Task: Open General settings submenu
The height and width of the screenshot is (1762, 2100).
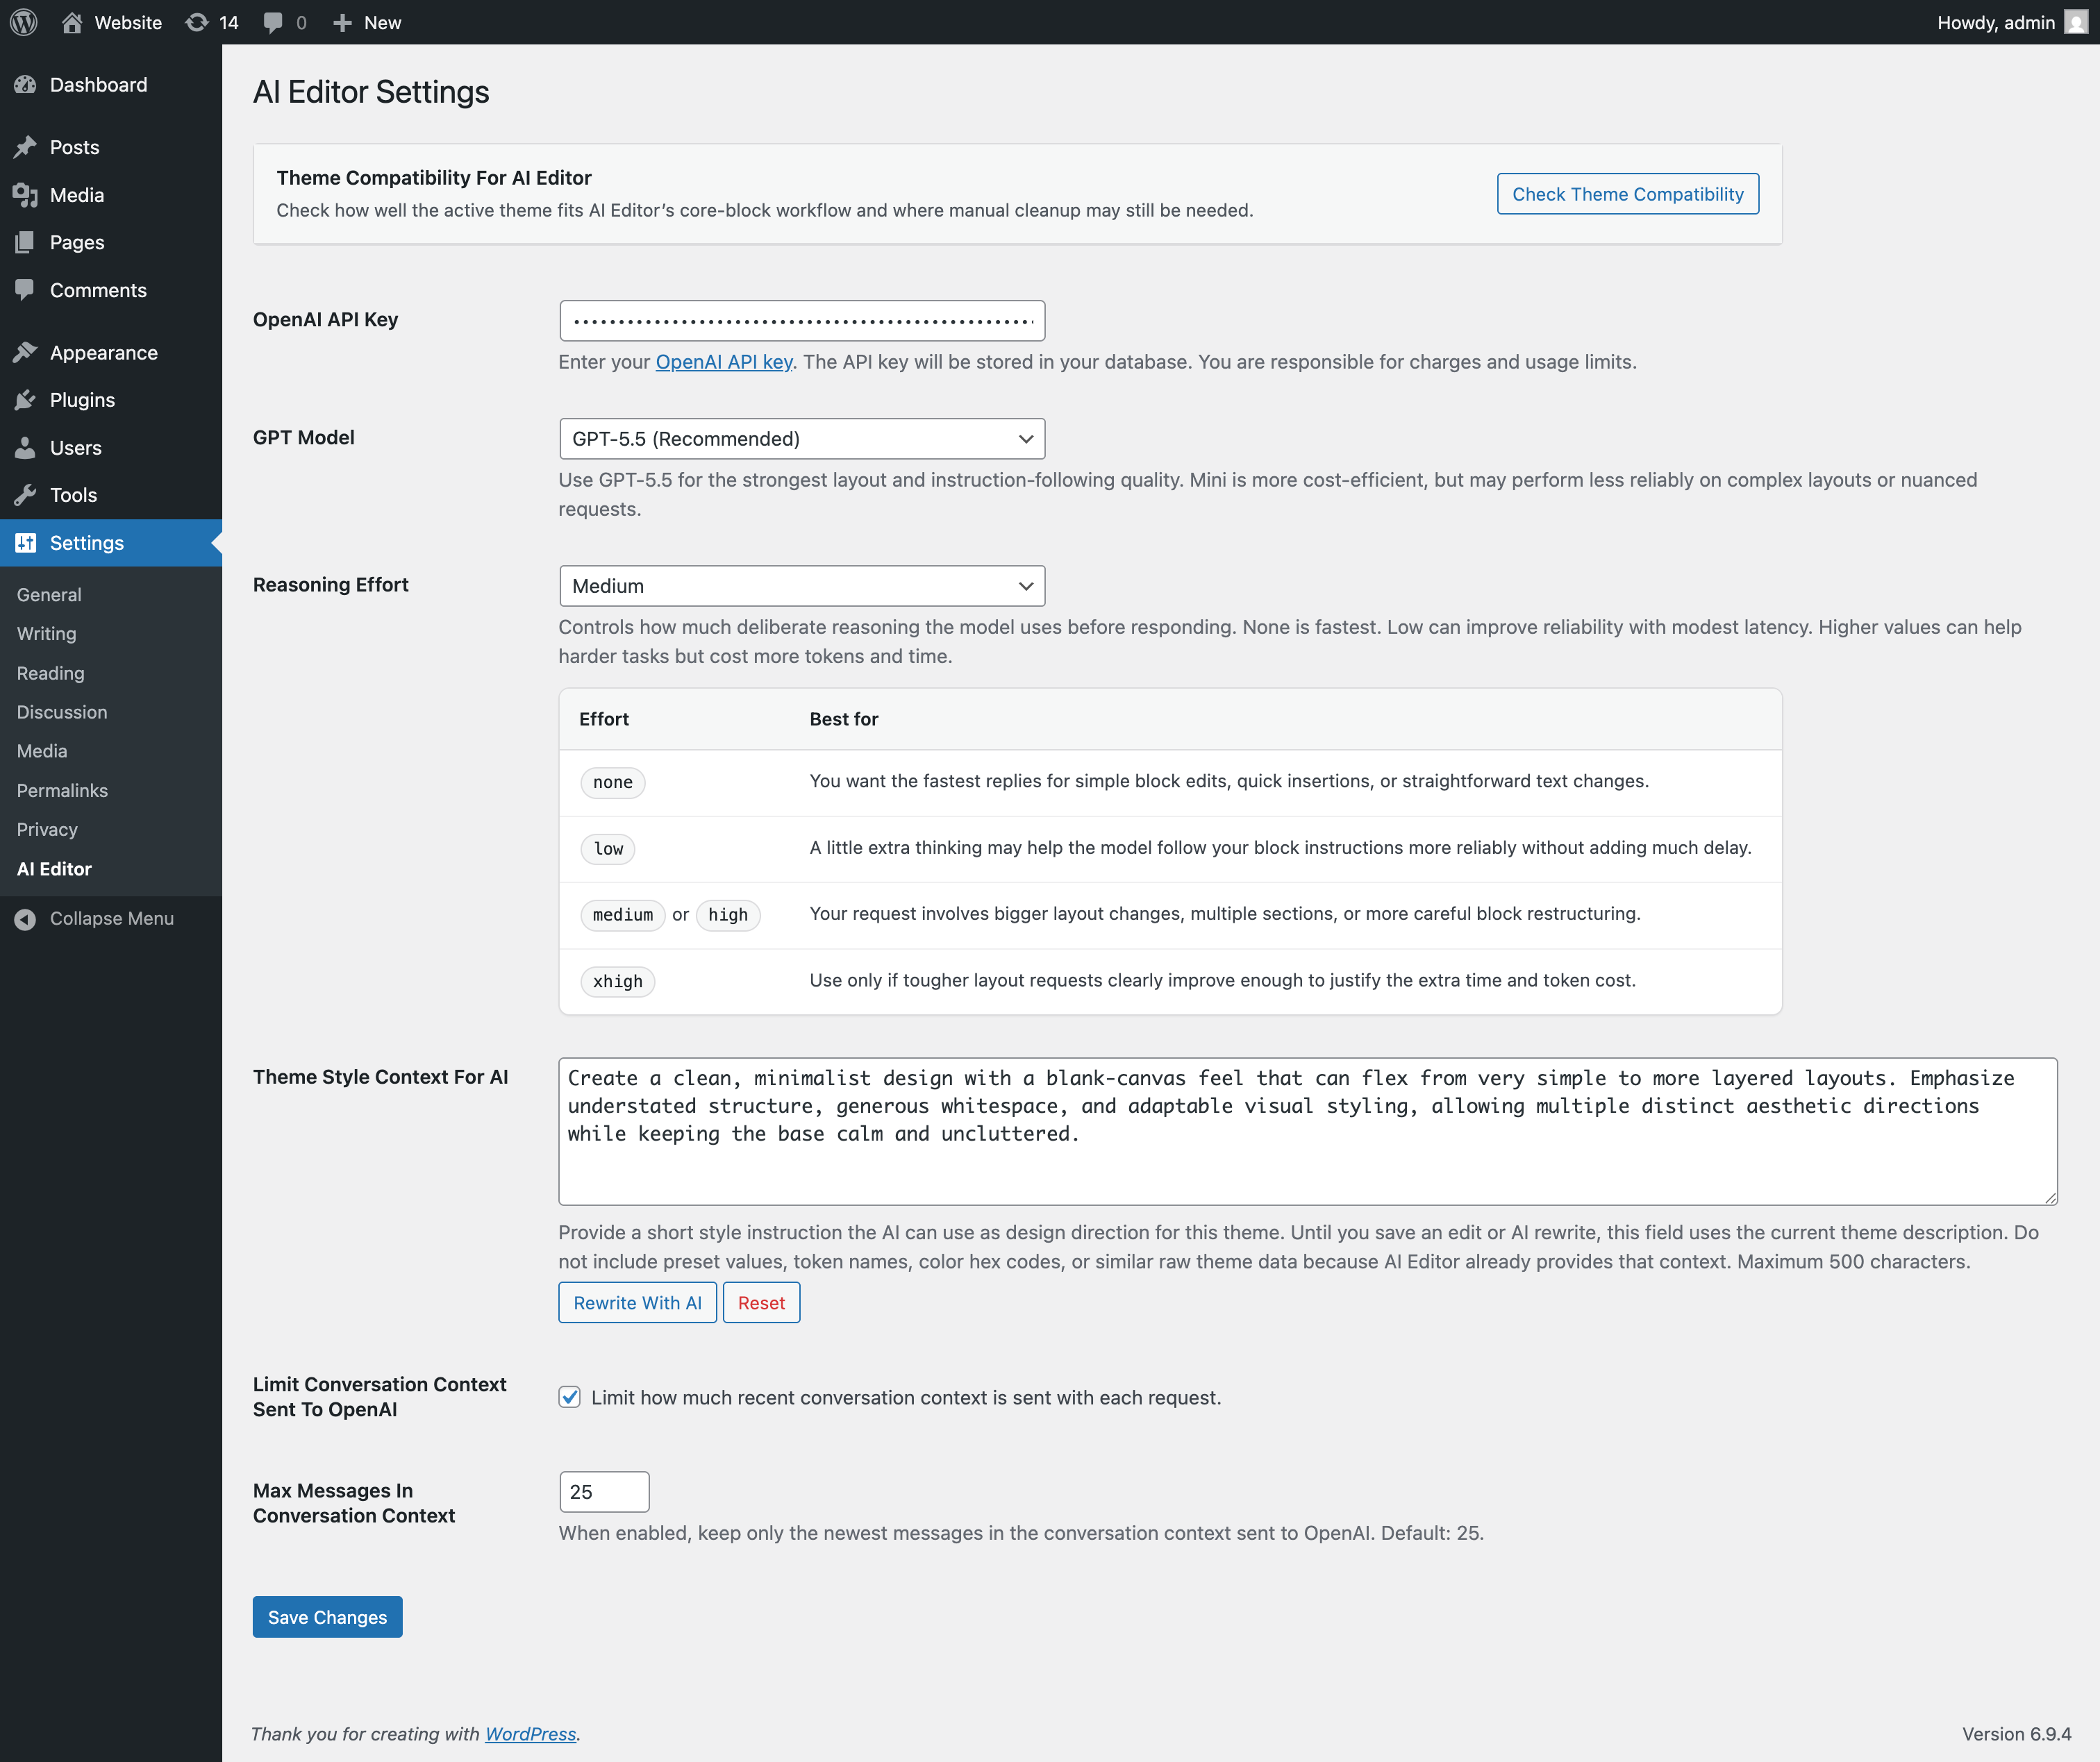Action: [49, 595]
